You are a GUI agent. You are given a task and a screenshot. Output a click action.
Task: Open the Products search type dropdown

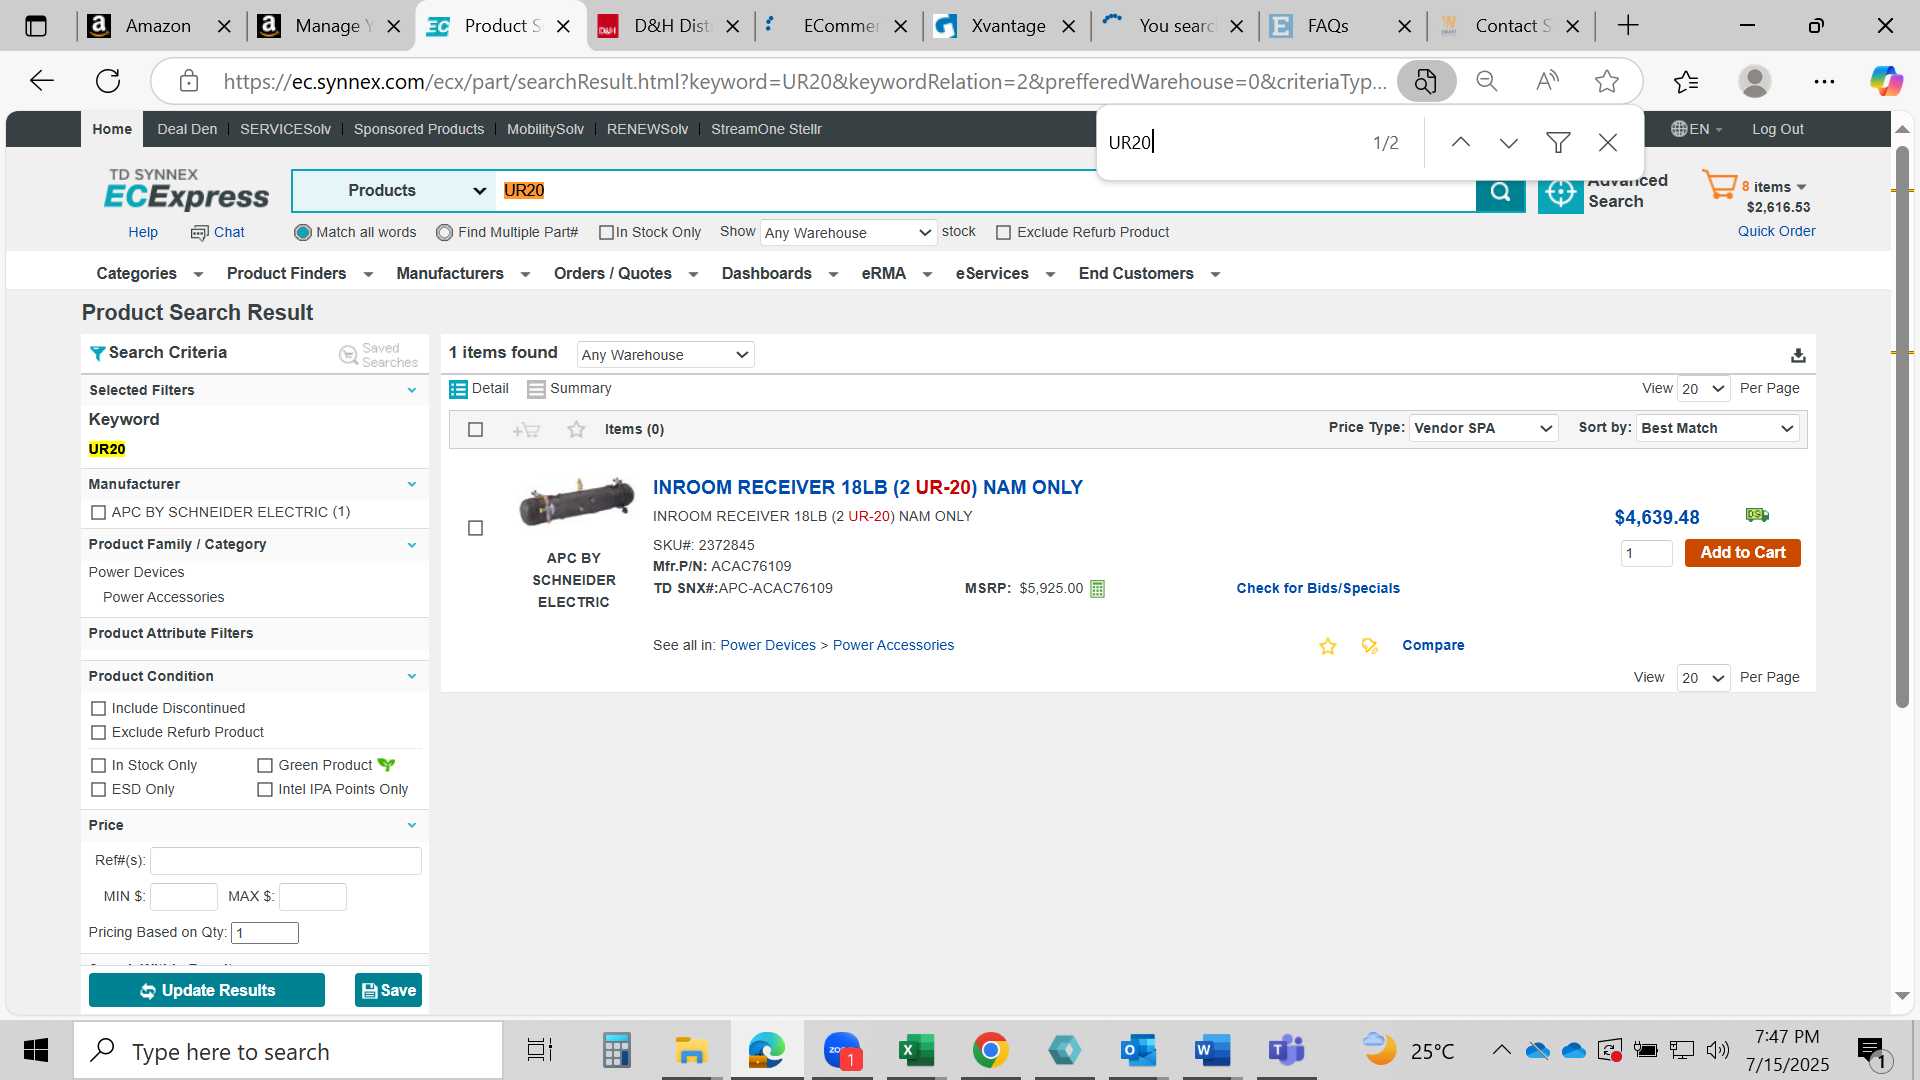394,191
